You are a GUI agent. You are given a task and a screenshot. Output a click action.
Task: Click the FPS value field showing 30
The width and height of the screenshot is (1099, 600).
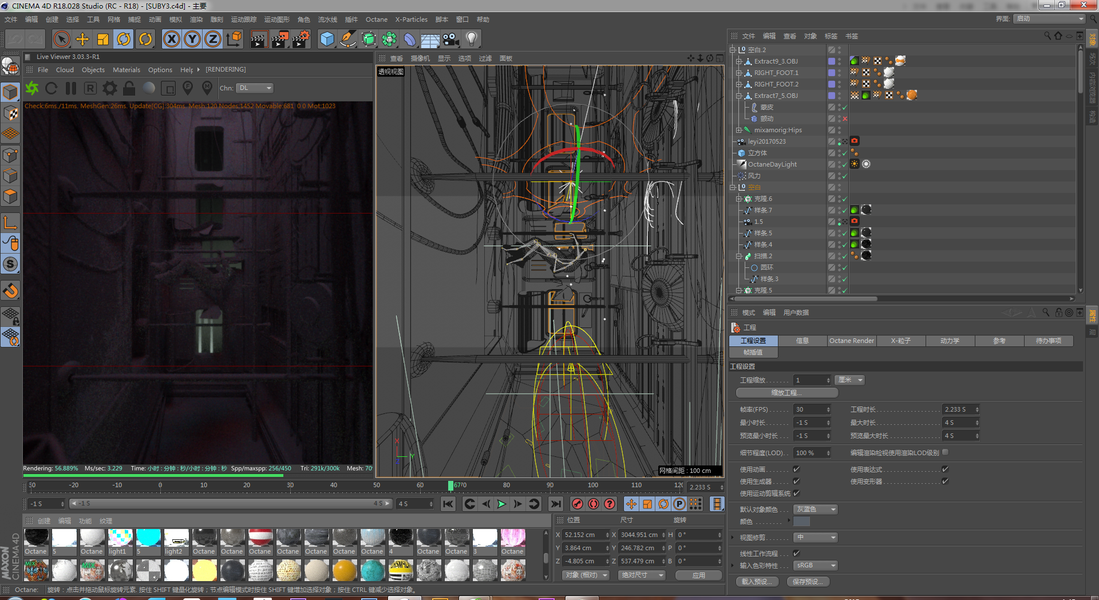pyautogui.click(x=812, y=409)
